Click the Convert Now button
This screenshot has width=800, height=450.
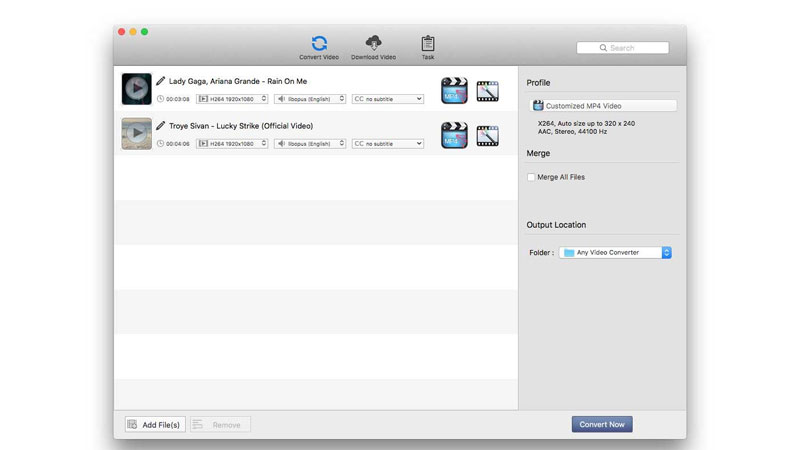coord(602,424)
